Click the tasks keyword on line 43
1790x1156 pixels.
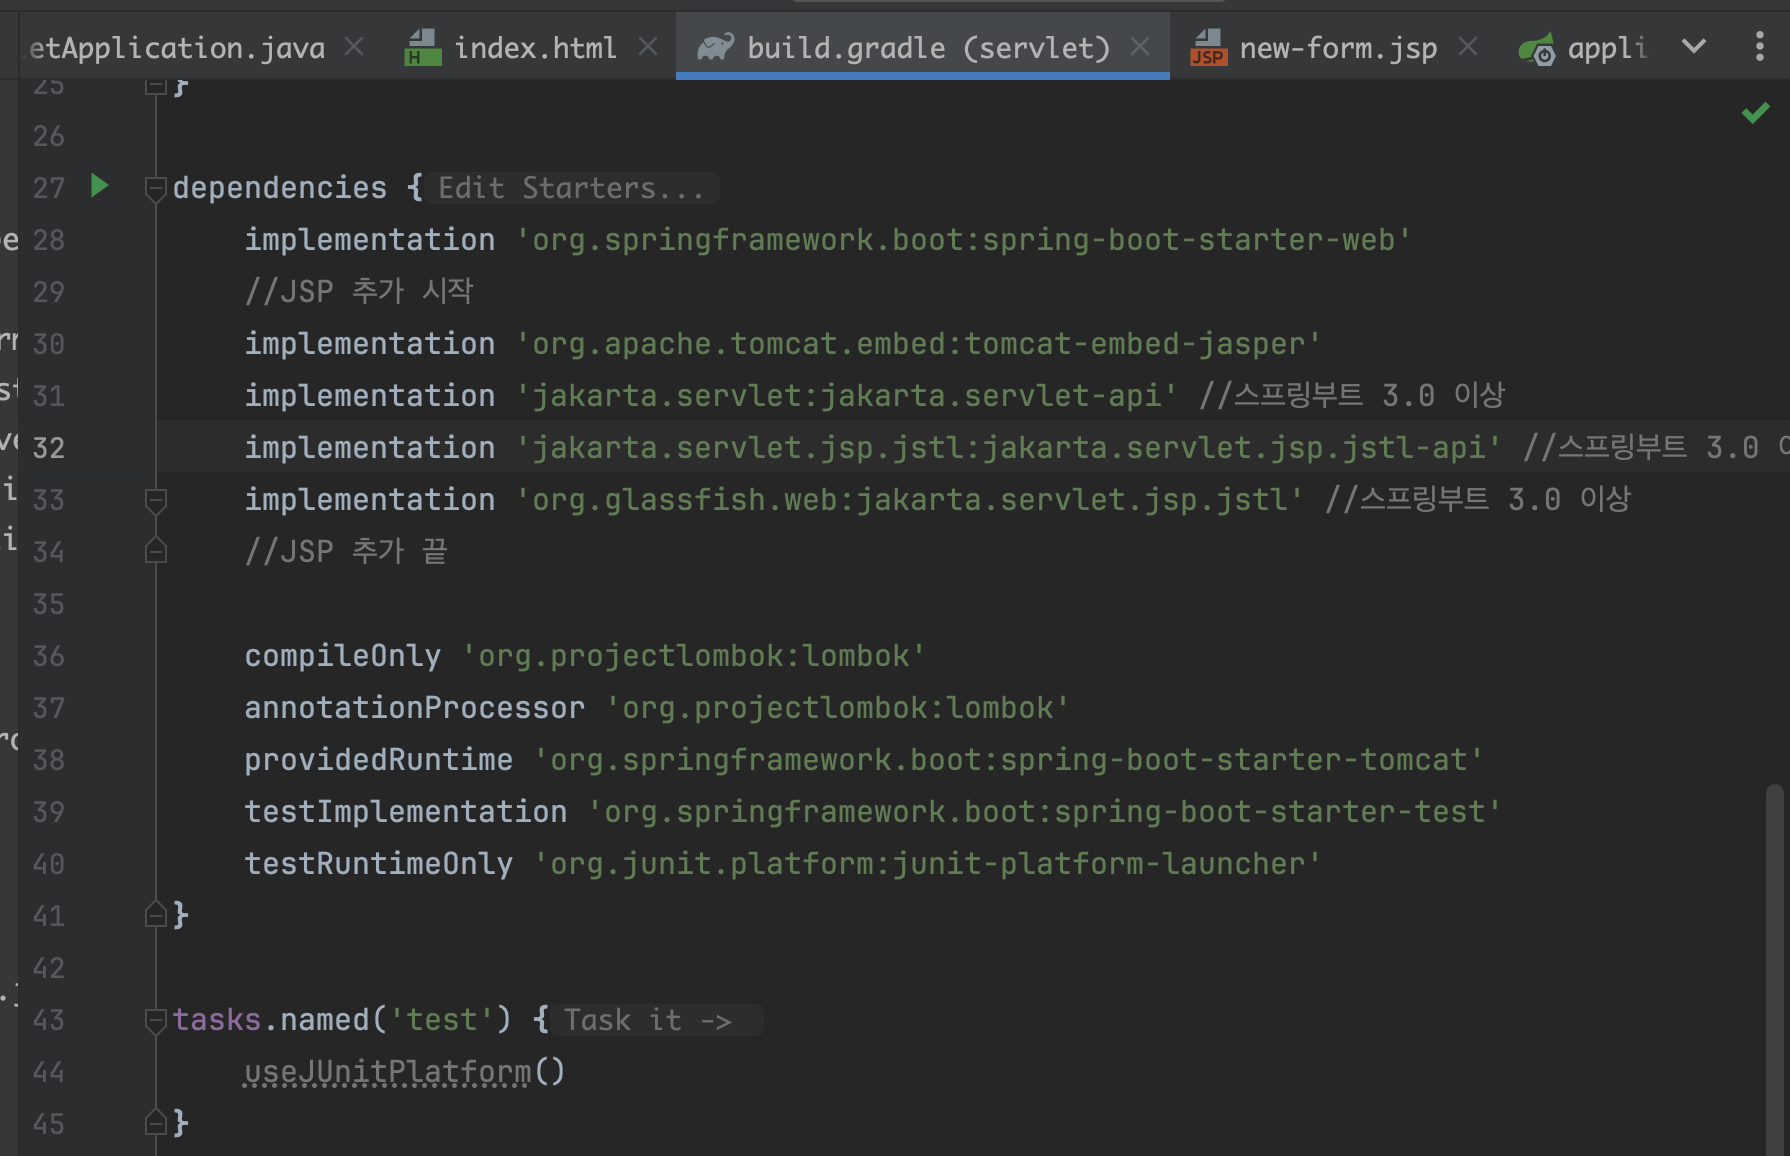tap(217, 1020)
